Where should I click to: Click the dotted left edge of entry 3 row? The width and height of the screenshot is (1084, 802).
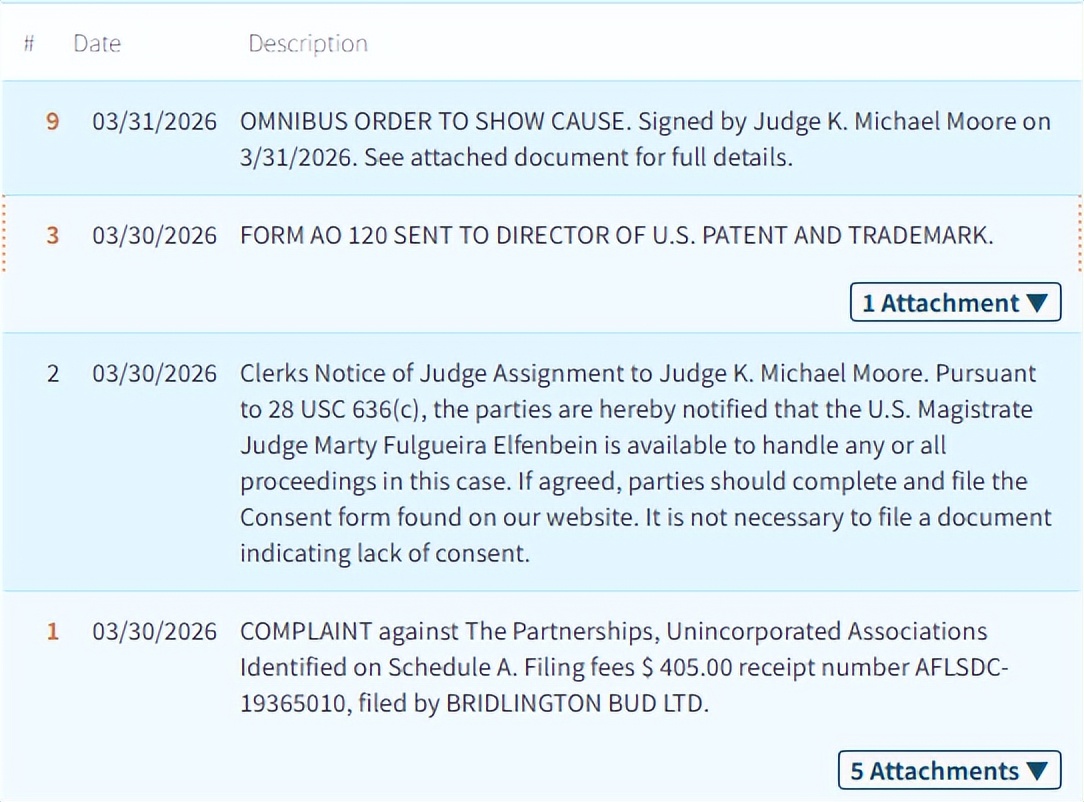click(x=4, y=236)
